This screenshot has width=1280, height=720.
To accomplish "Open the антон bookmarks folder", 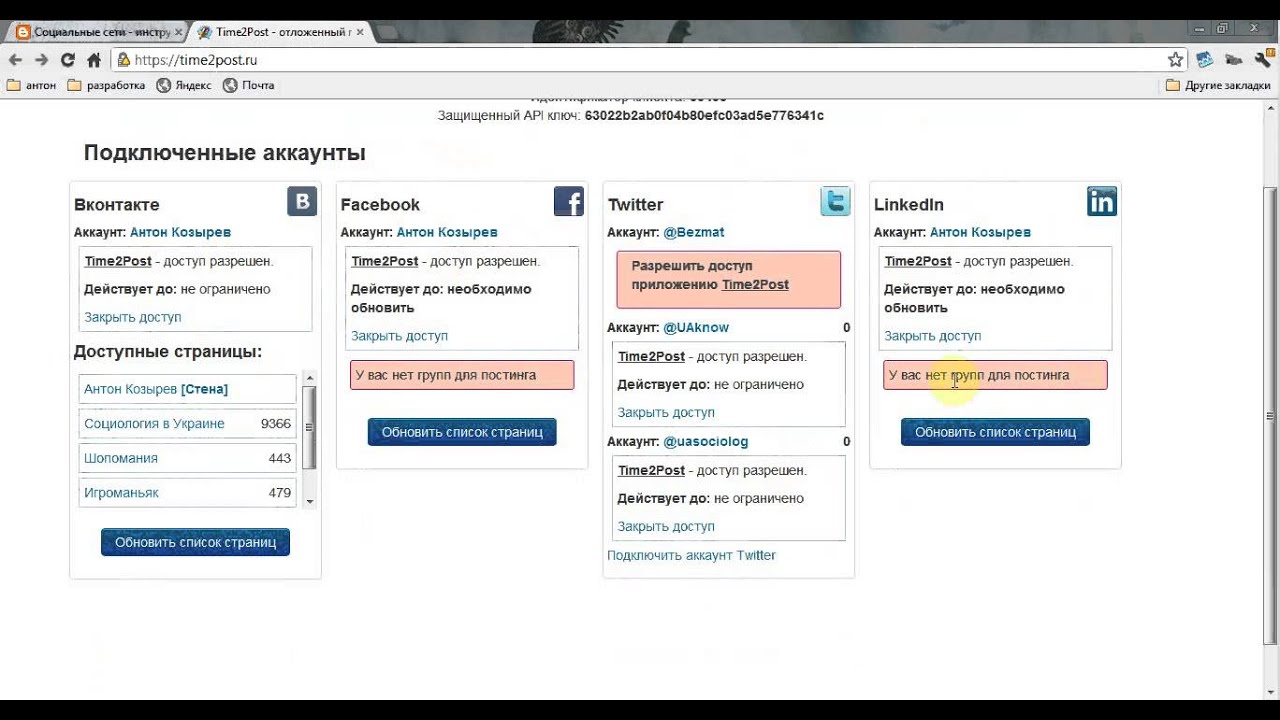I will pyautogui.click(x=32, y=86).
